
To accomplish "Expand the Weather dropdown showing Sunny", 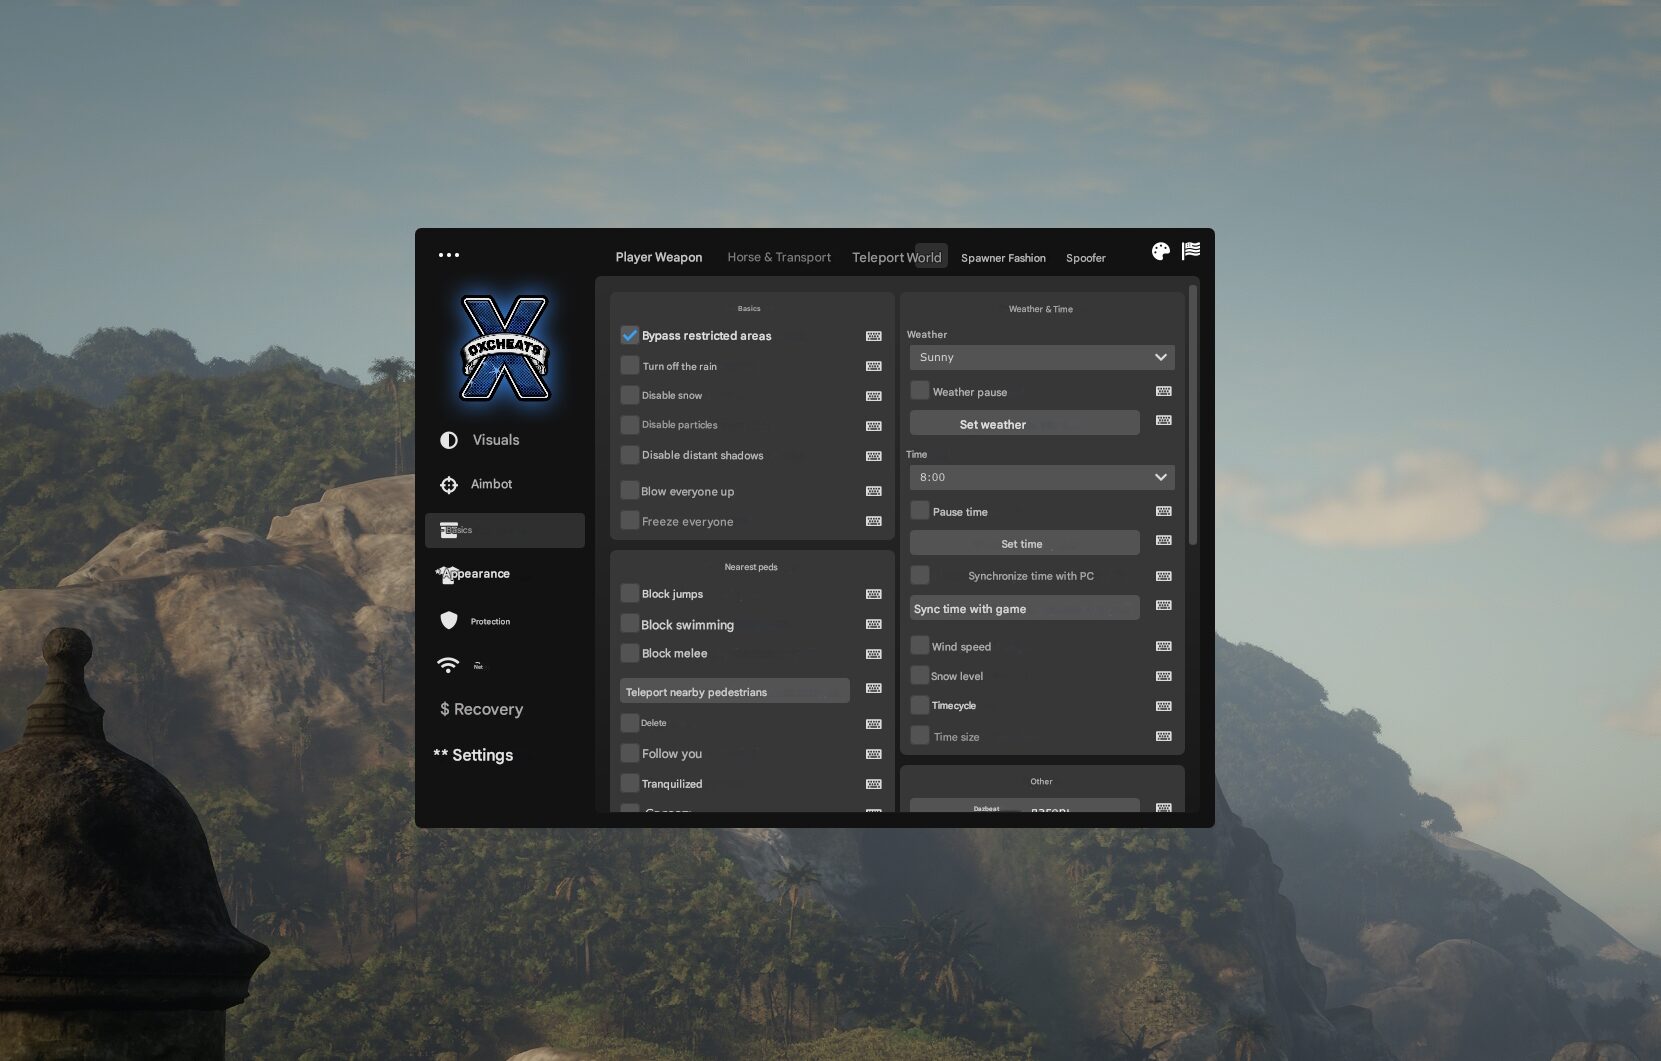I will coord(1041,357).
